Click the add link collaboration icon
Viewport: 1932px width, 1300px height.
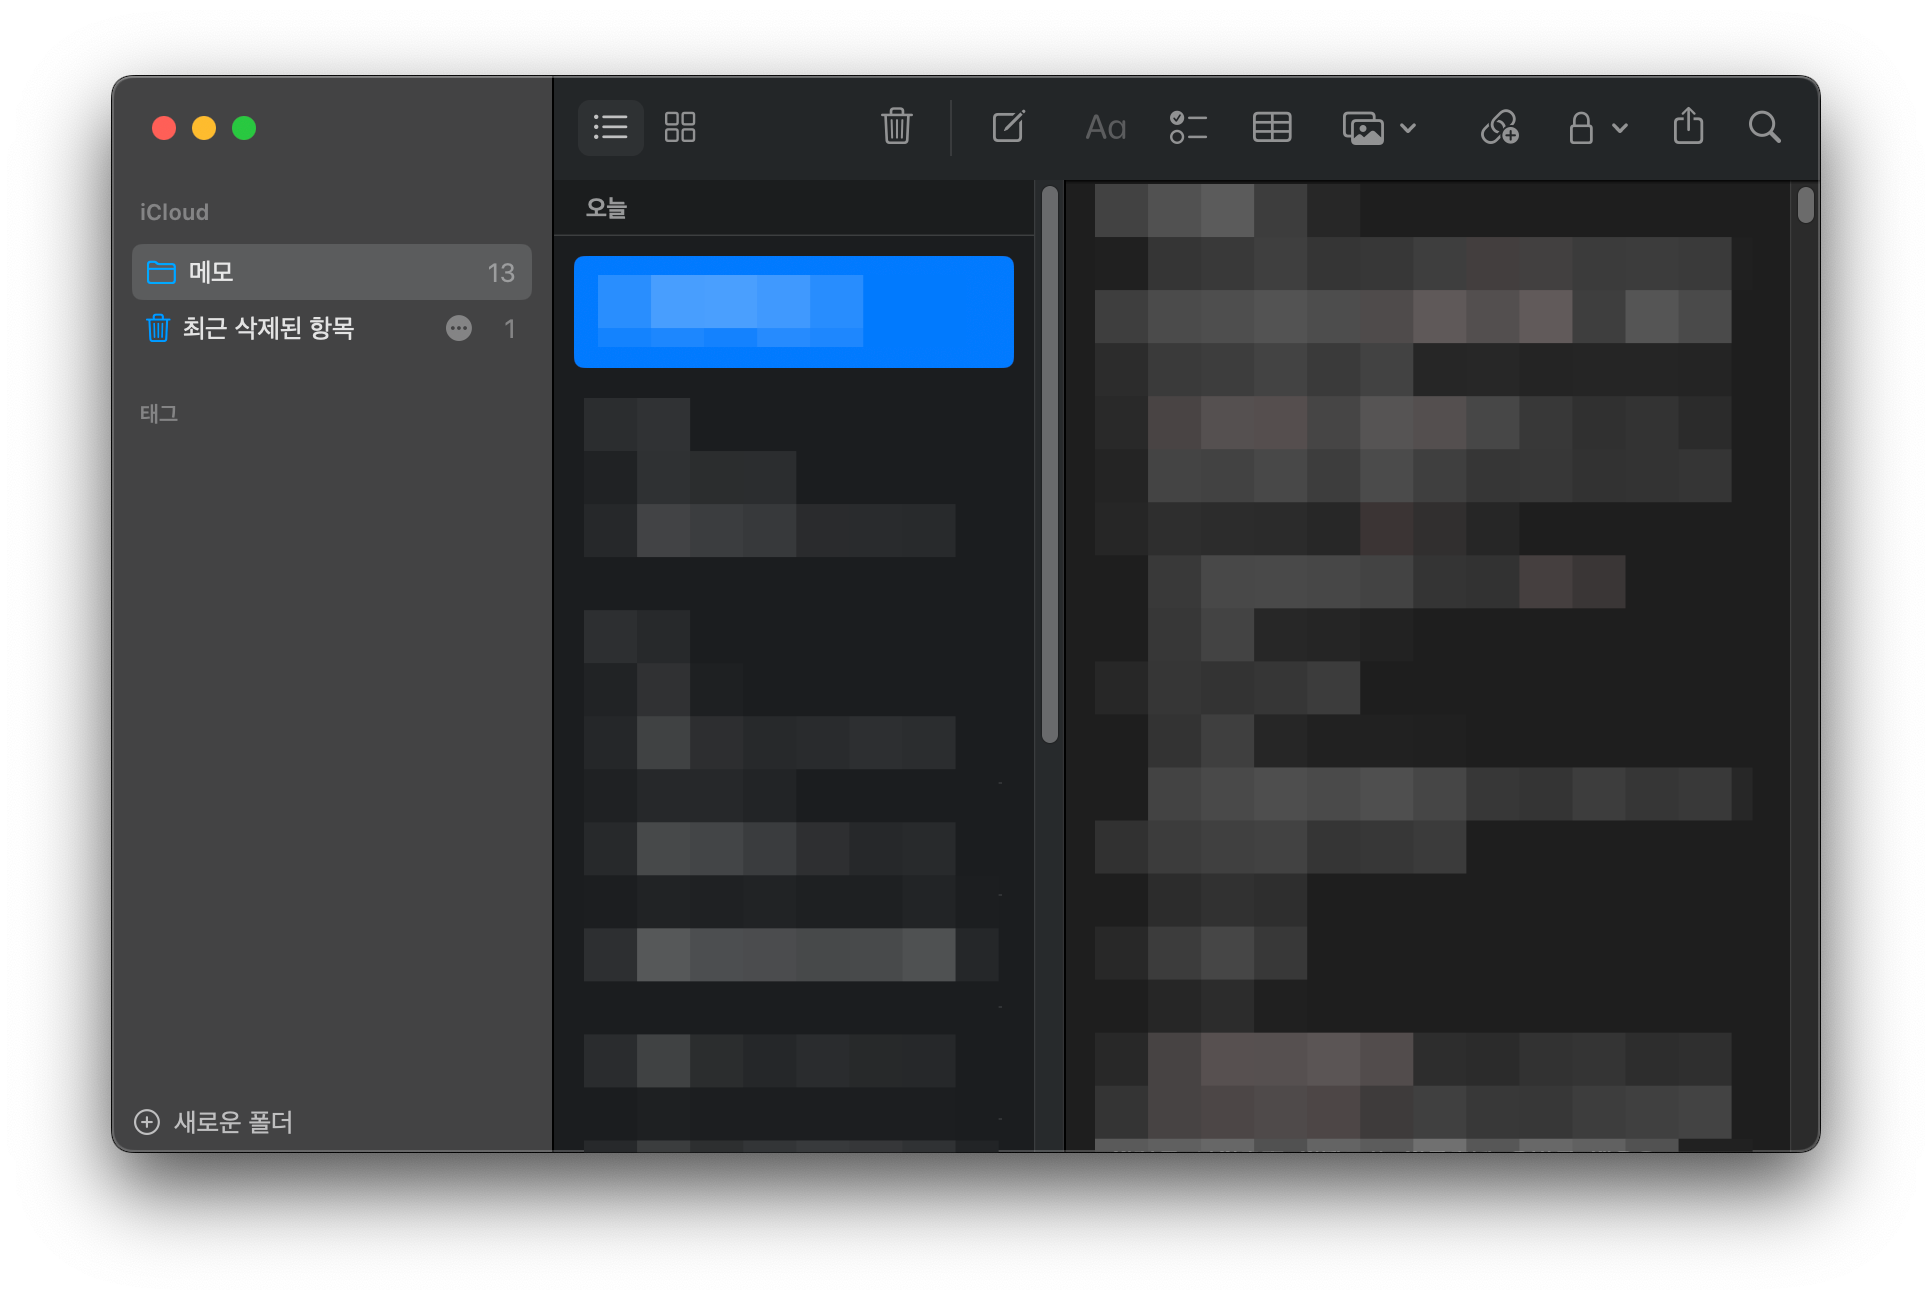point(1499,127)
